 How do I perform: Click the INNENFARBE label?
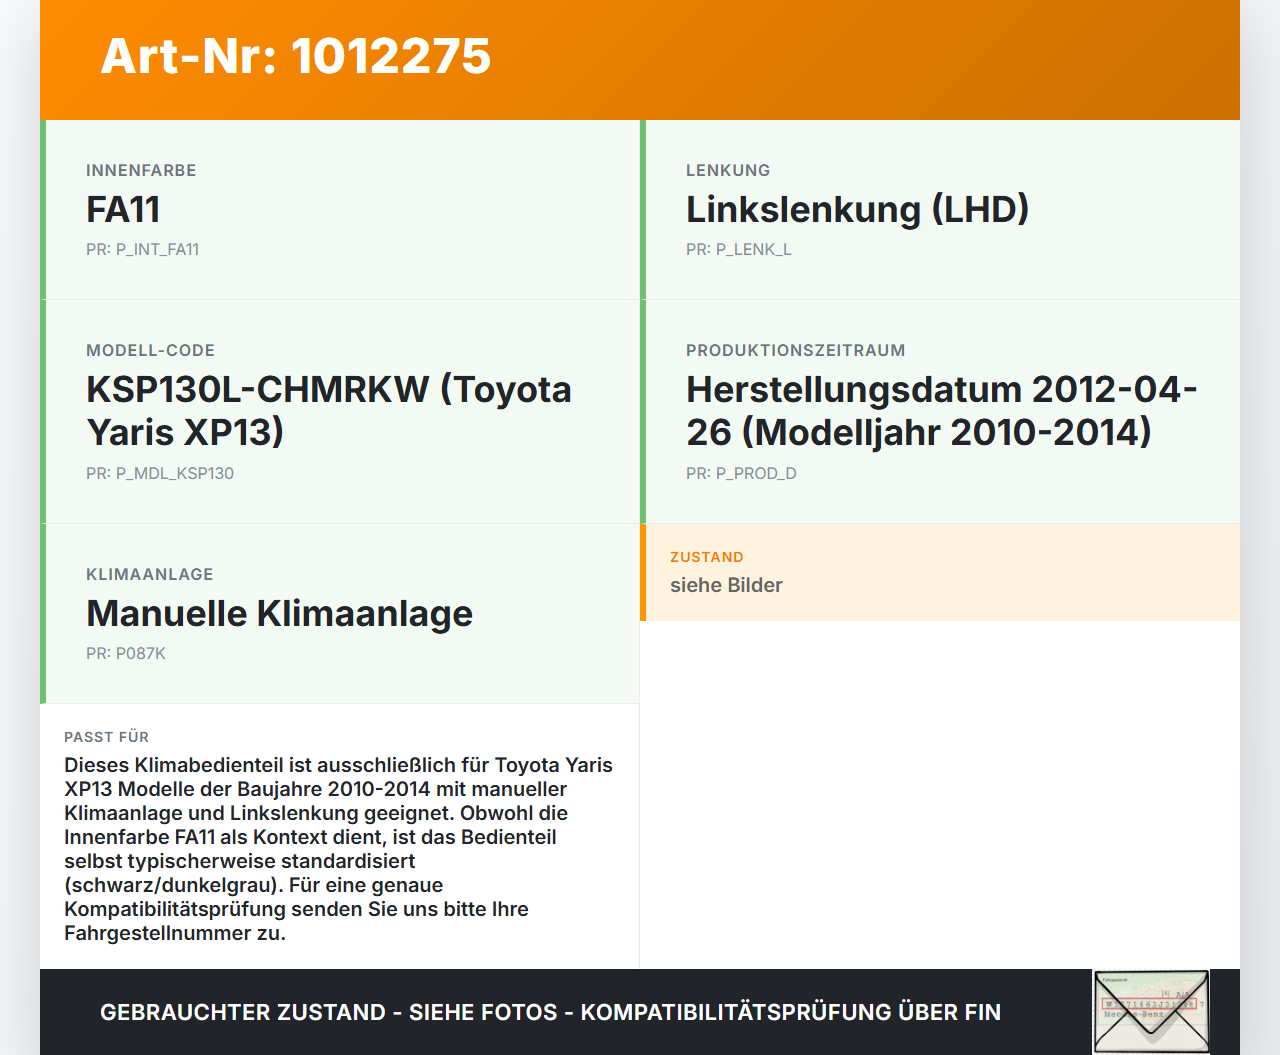(x=141, y=170)
